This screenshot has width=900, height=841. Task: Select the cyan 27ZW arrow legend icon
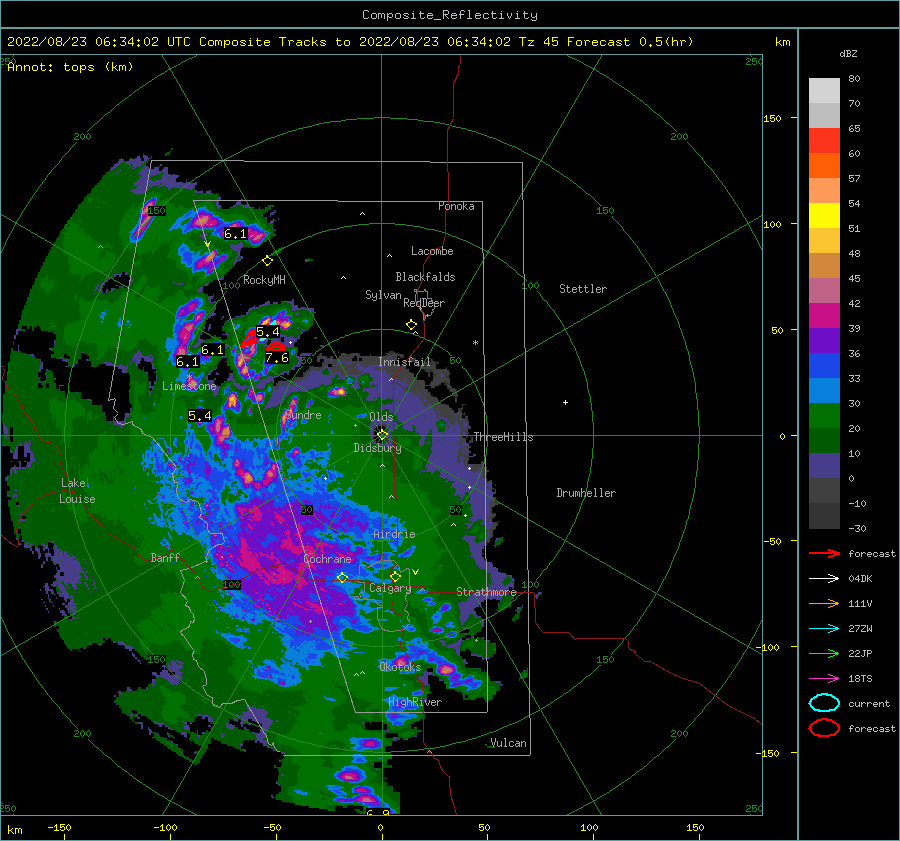point(825,629)
